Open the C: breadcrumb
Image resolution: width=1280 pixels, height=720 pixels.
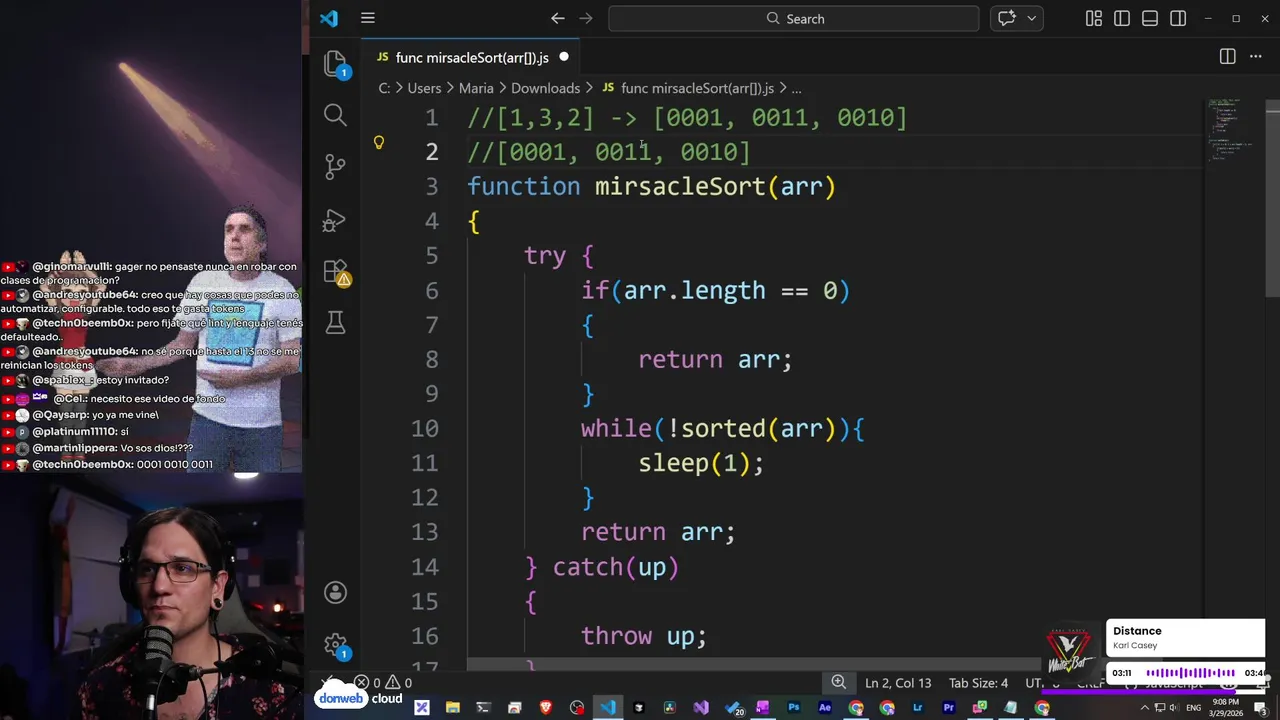384,88
